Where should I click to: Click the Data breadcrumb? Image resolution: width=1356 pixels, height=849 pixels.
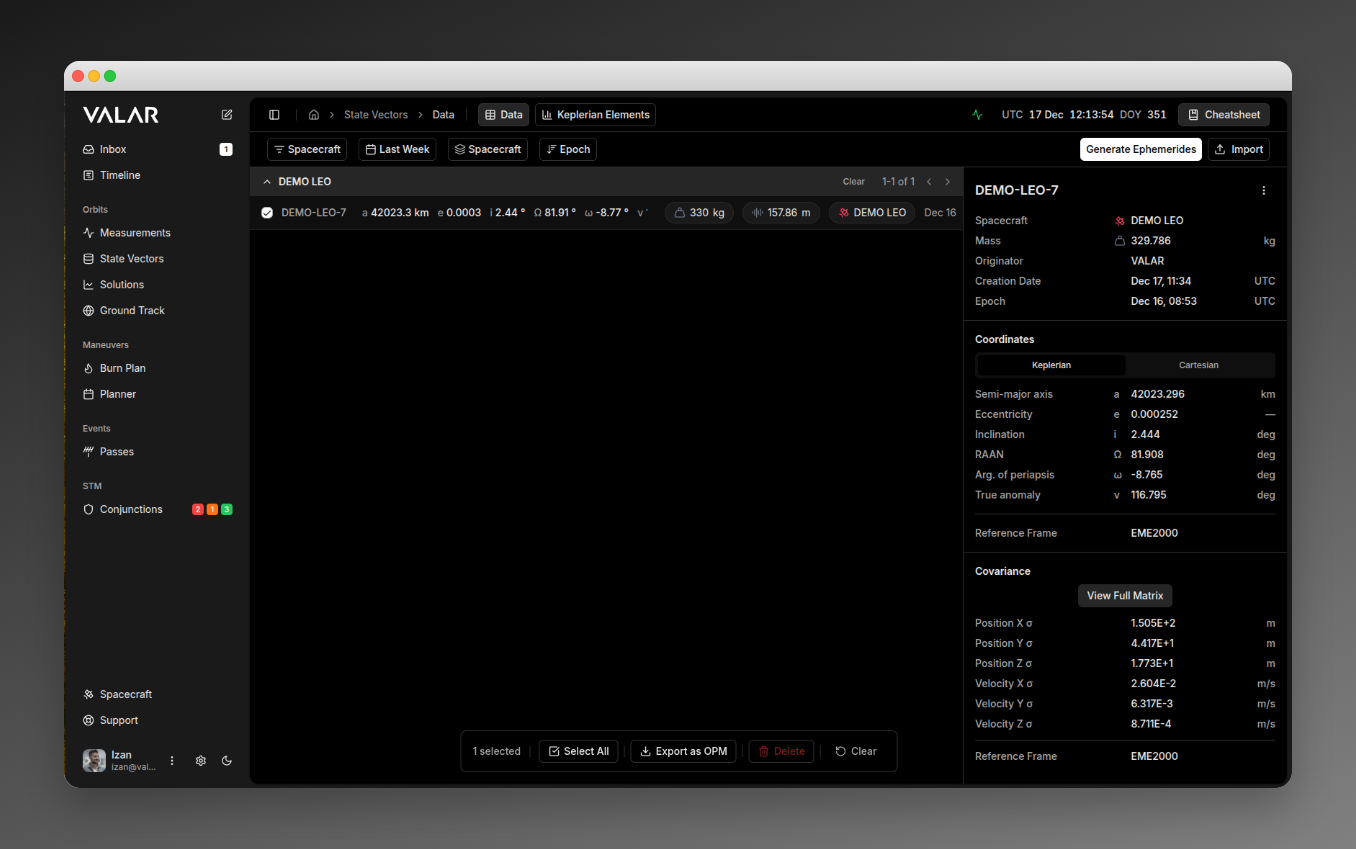(443, 115)
